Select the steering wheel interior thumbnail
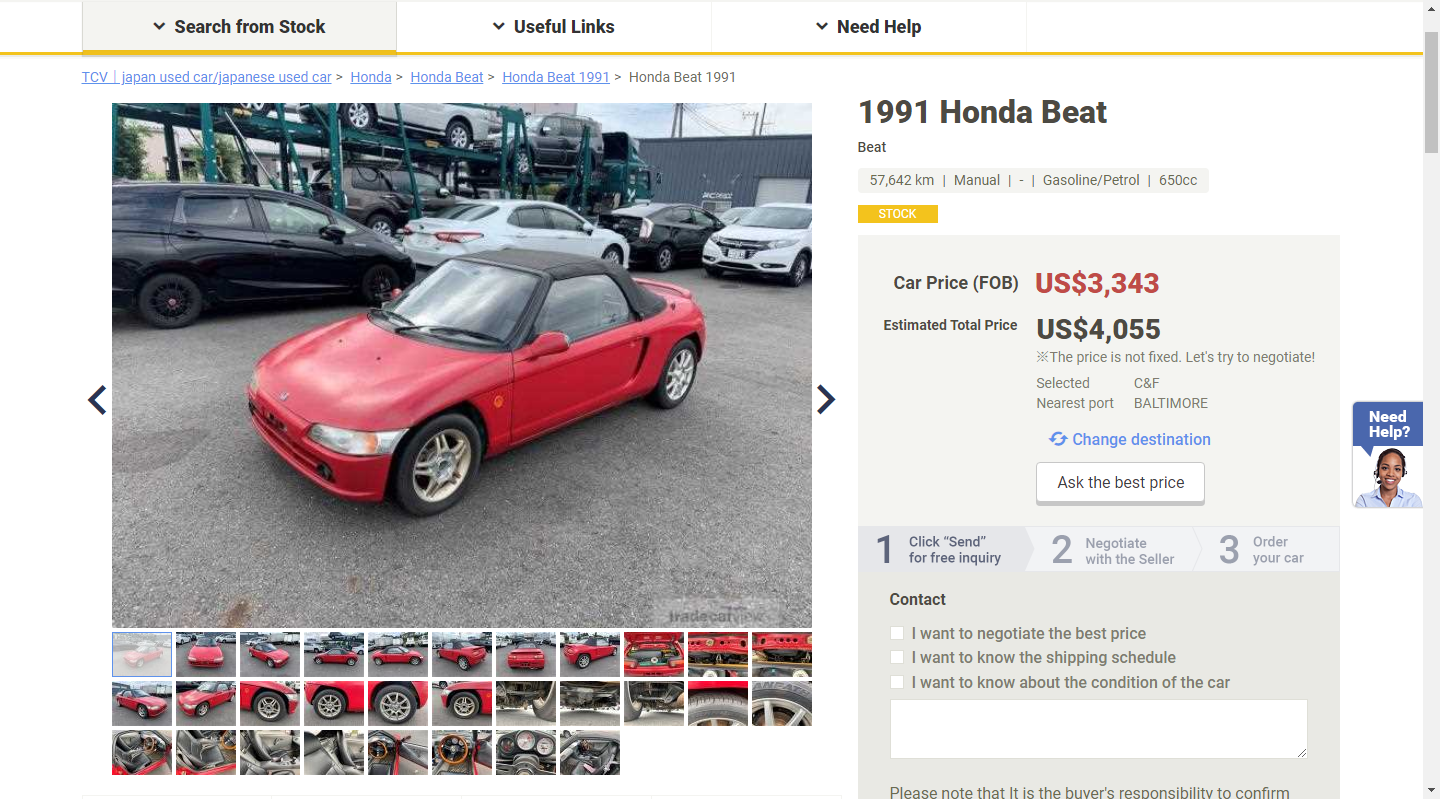 [x=462, y=752]
